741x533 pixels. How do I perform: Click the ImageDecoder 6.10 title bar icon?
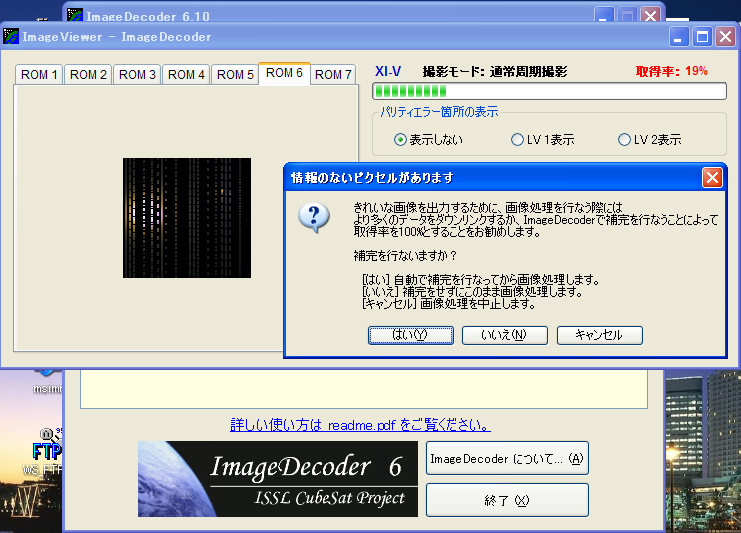tap(75, 14)
